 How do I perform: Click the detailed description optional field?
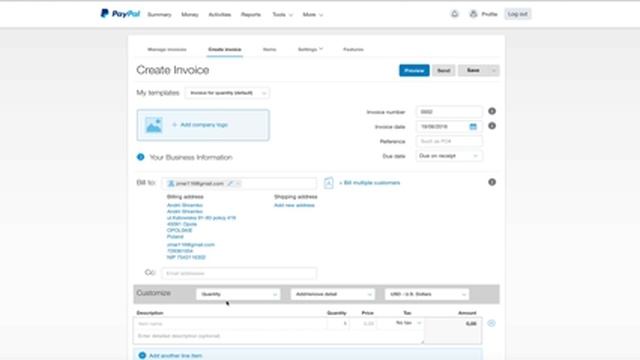coord(278,336)
